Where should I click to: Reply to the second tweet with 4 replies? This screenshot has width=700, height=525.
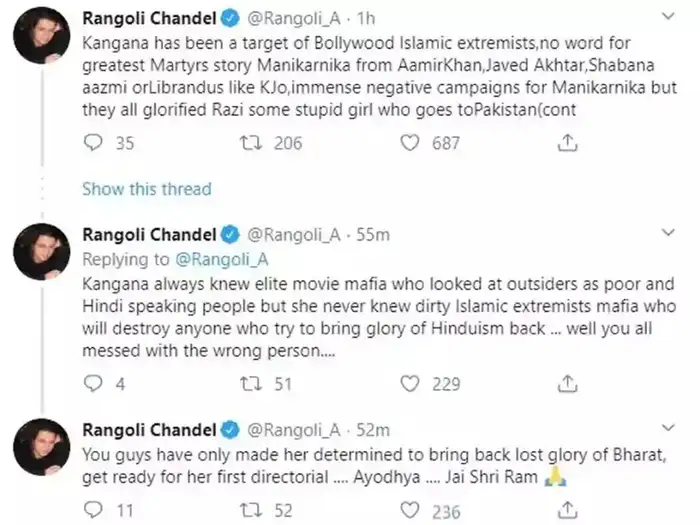click(94, 384)
